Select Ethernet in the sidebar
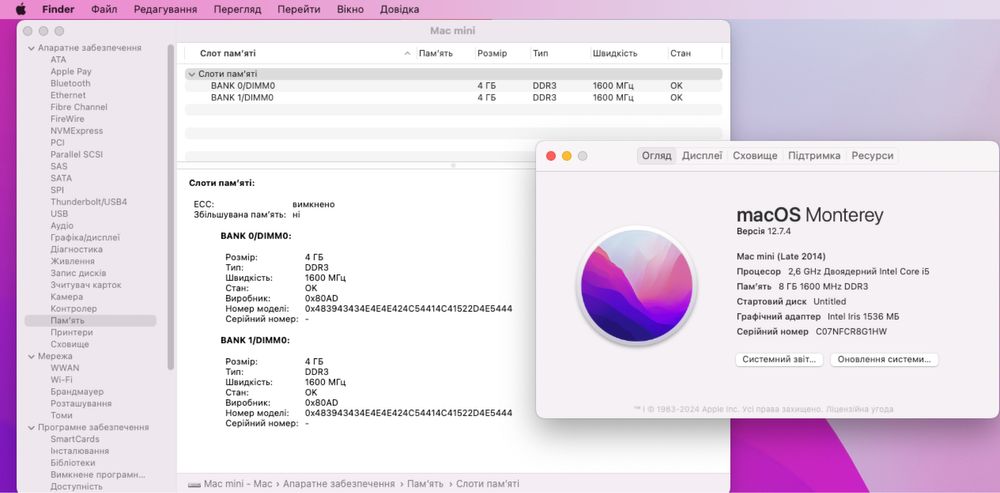 pos(68,95)
